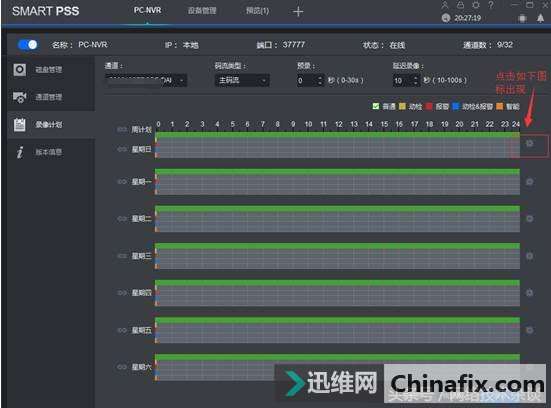Open the gear settings for the 星期四 row

[x=530, y=292]
